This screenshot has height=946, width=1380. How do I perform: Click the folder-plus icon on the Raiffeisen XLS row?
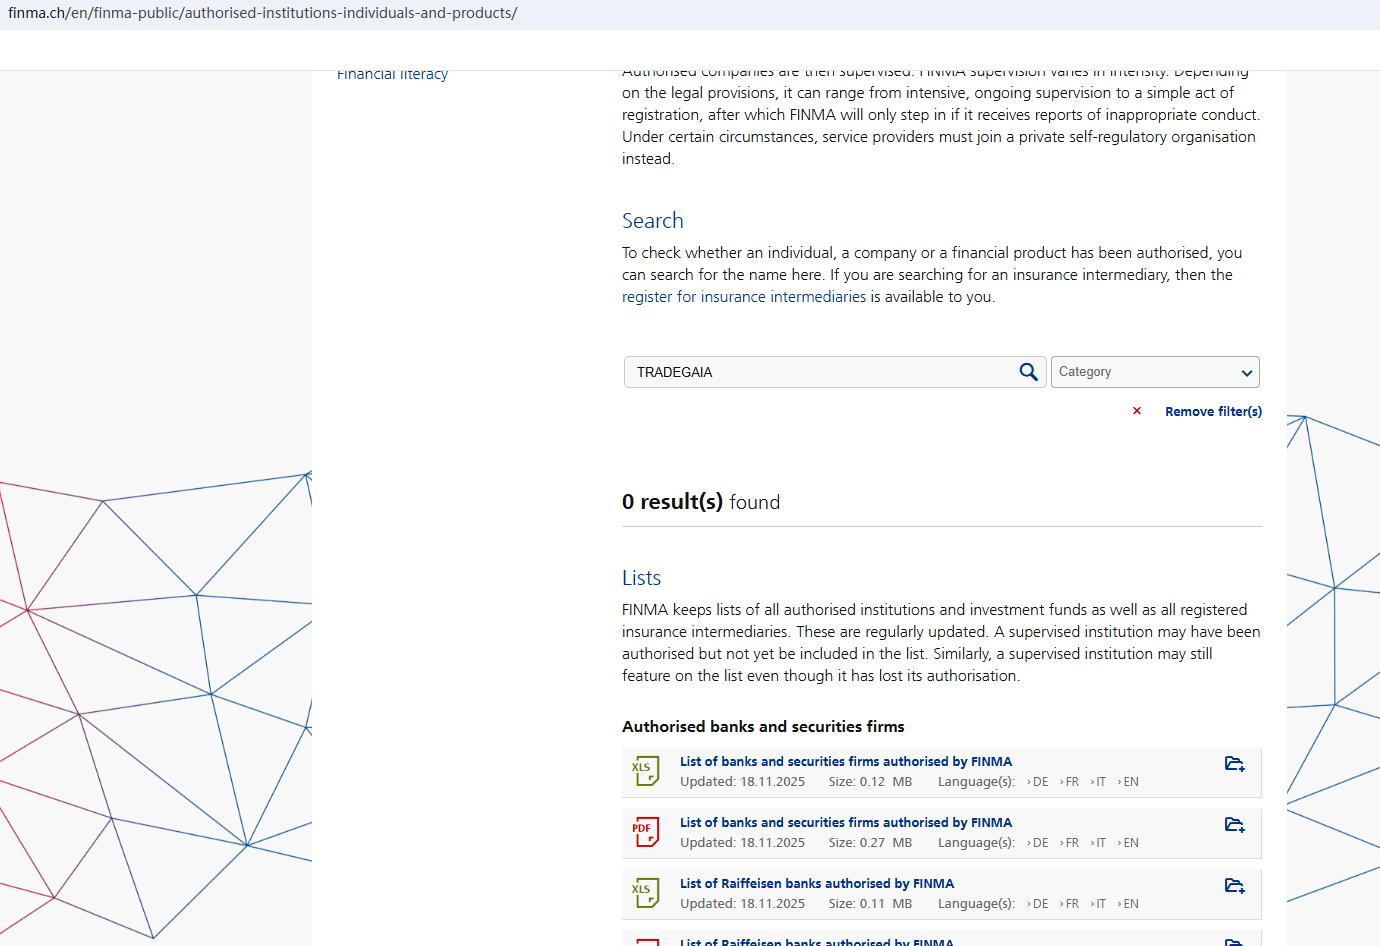(1234, 886)
